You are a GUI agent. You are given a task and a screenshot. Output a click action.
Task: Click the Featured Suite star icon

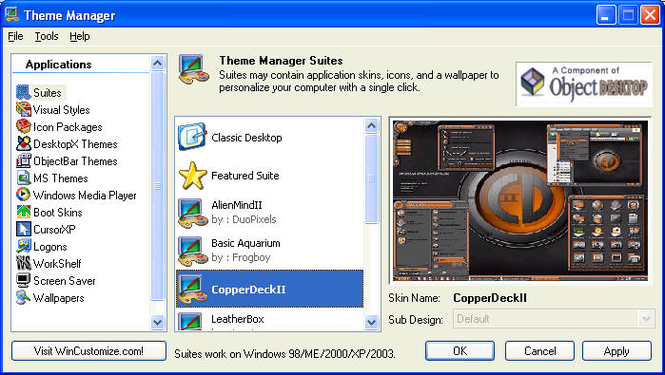193,175
